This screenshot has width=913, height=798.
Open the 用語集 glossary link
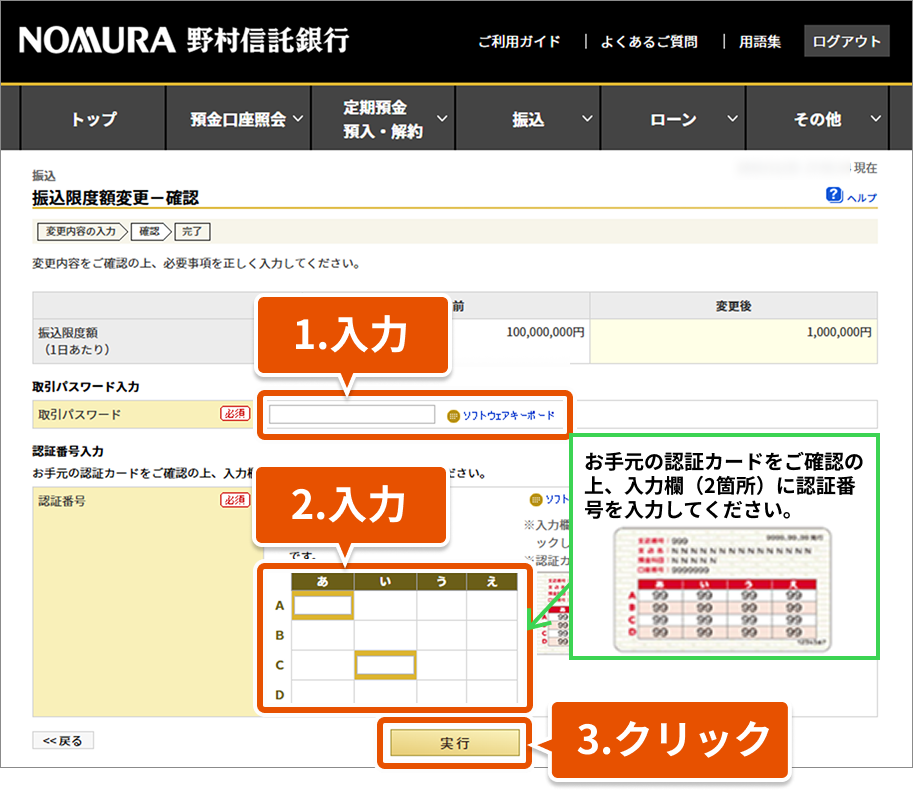click(760, 42)
